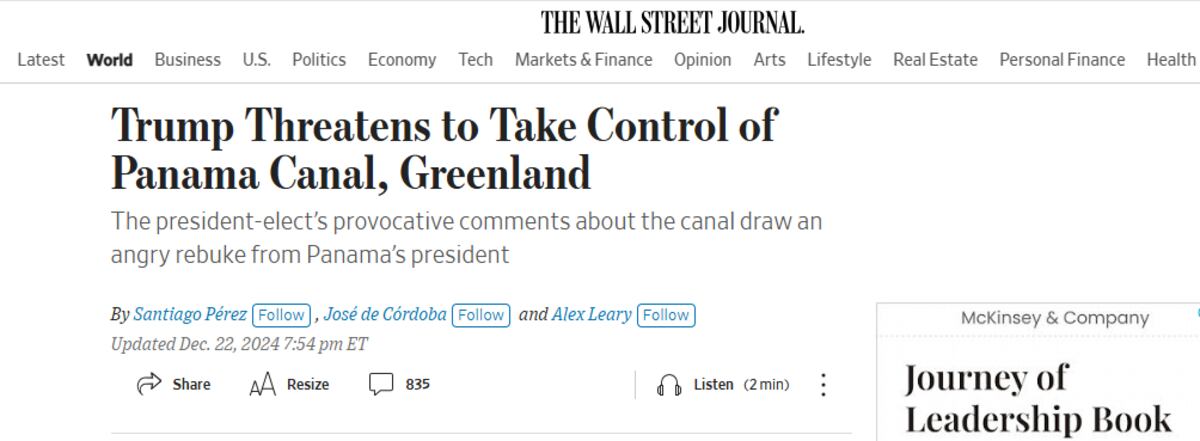This screenshot has width=1200, height=441.
Task: Click the Resize text icon
Action: point(262,384)
